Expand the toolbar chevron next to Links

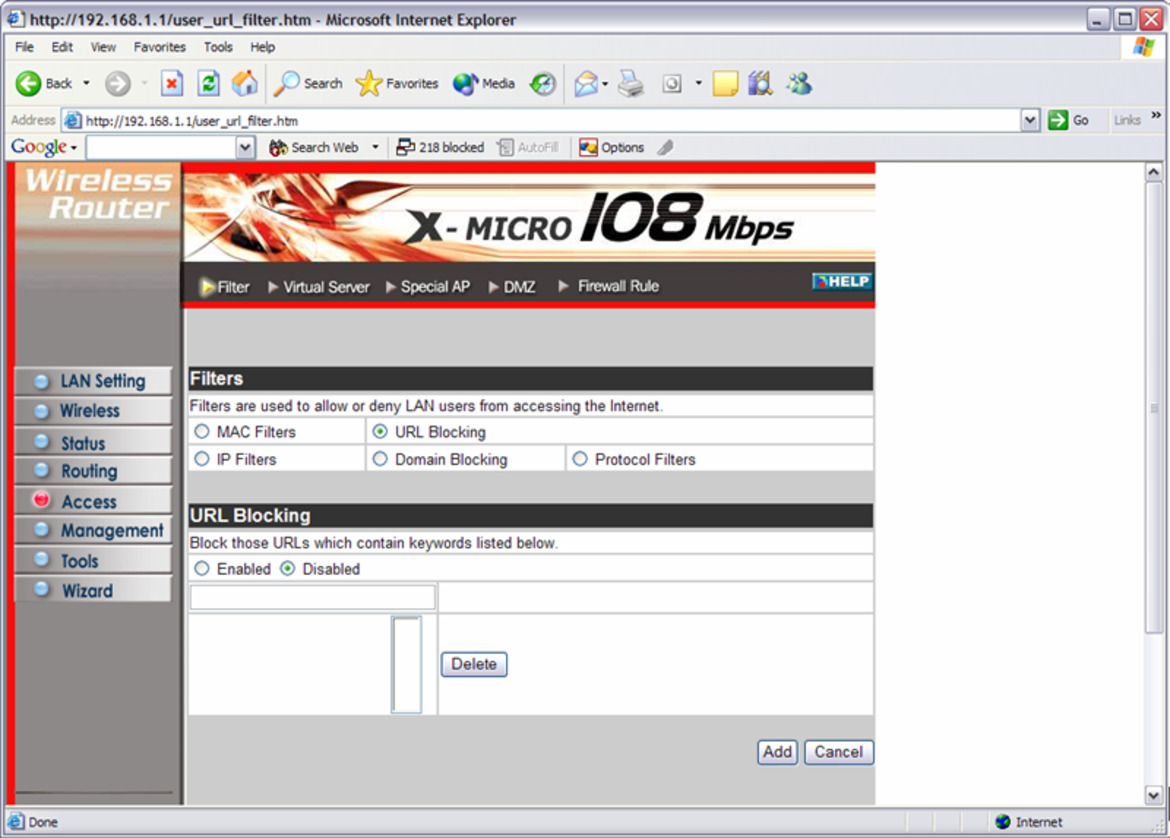coord(1156,115)
